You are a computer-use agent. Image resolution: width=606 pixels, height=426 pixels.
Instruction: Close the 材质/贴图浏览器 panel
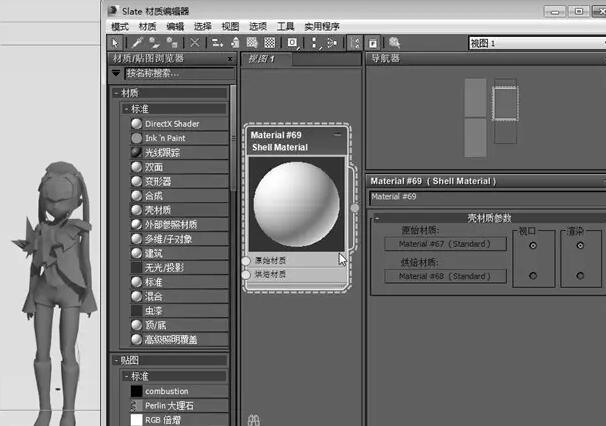pos(230,59)
